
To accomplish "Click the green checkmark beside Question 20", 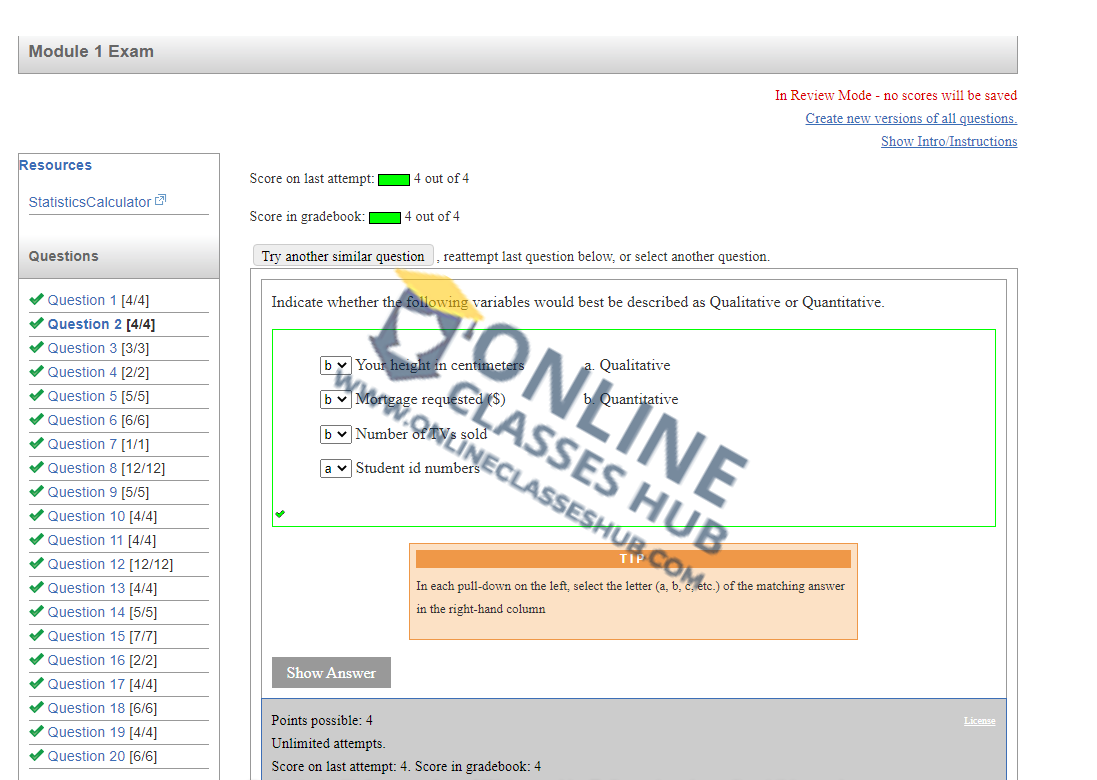I will coord(36,755).
